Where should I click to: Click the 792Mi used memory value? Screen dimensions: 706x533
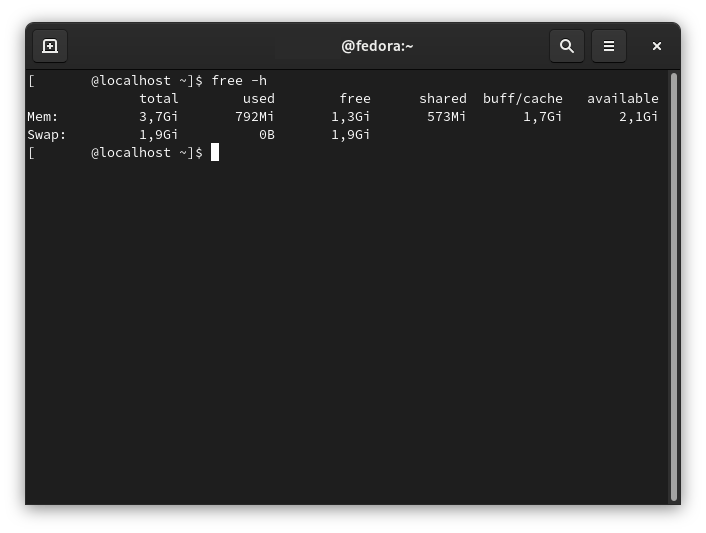[x=254, y=117]
